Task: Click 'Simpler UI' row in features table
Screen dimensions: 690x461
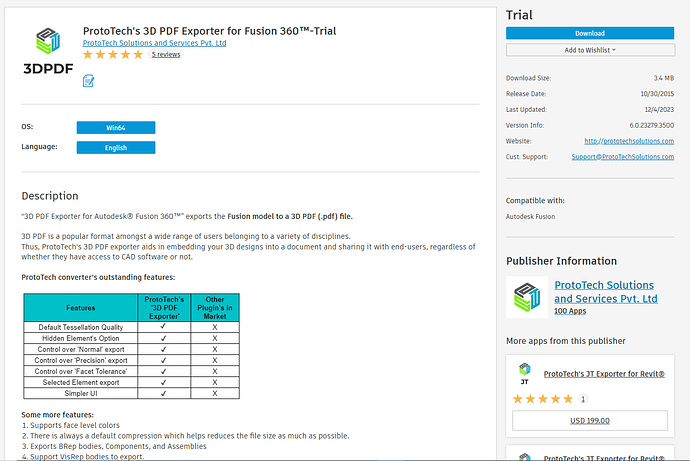Action: pyautogui.click(x=131, y=393)
